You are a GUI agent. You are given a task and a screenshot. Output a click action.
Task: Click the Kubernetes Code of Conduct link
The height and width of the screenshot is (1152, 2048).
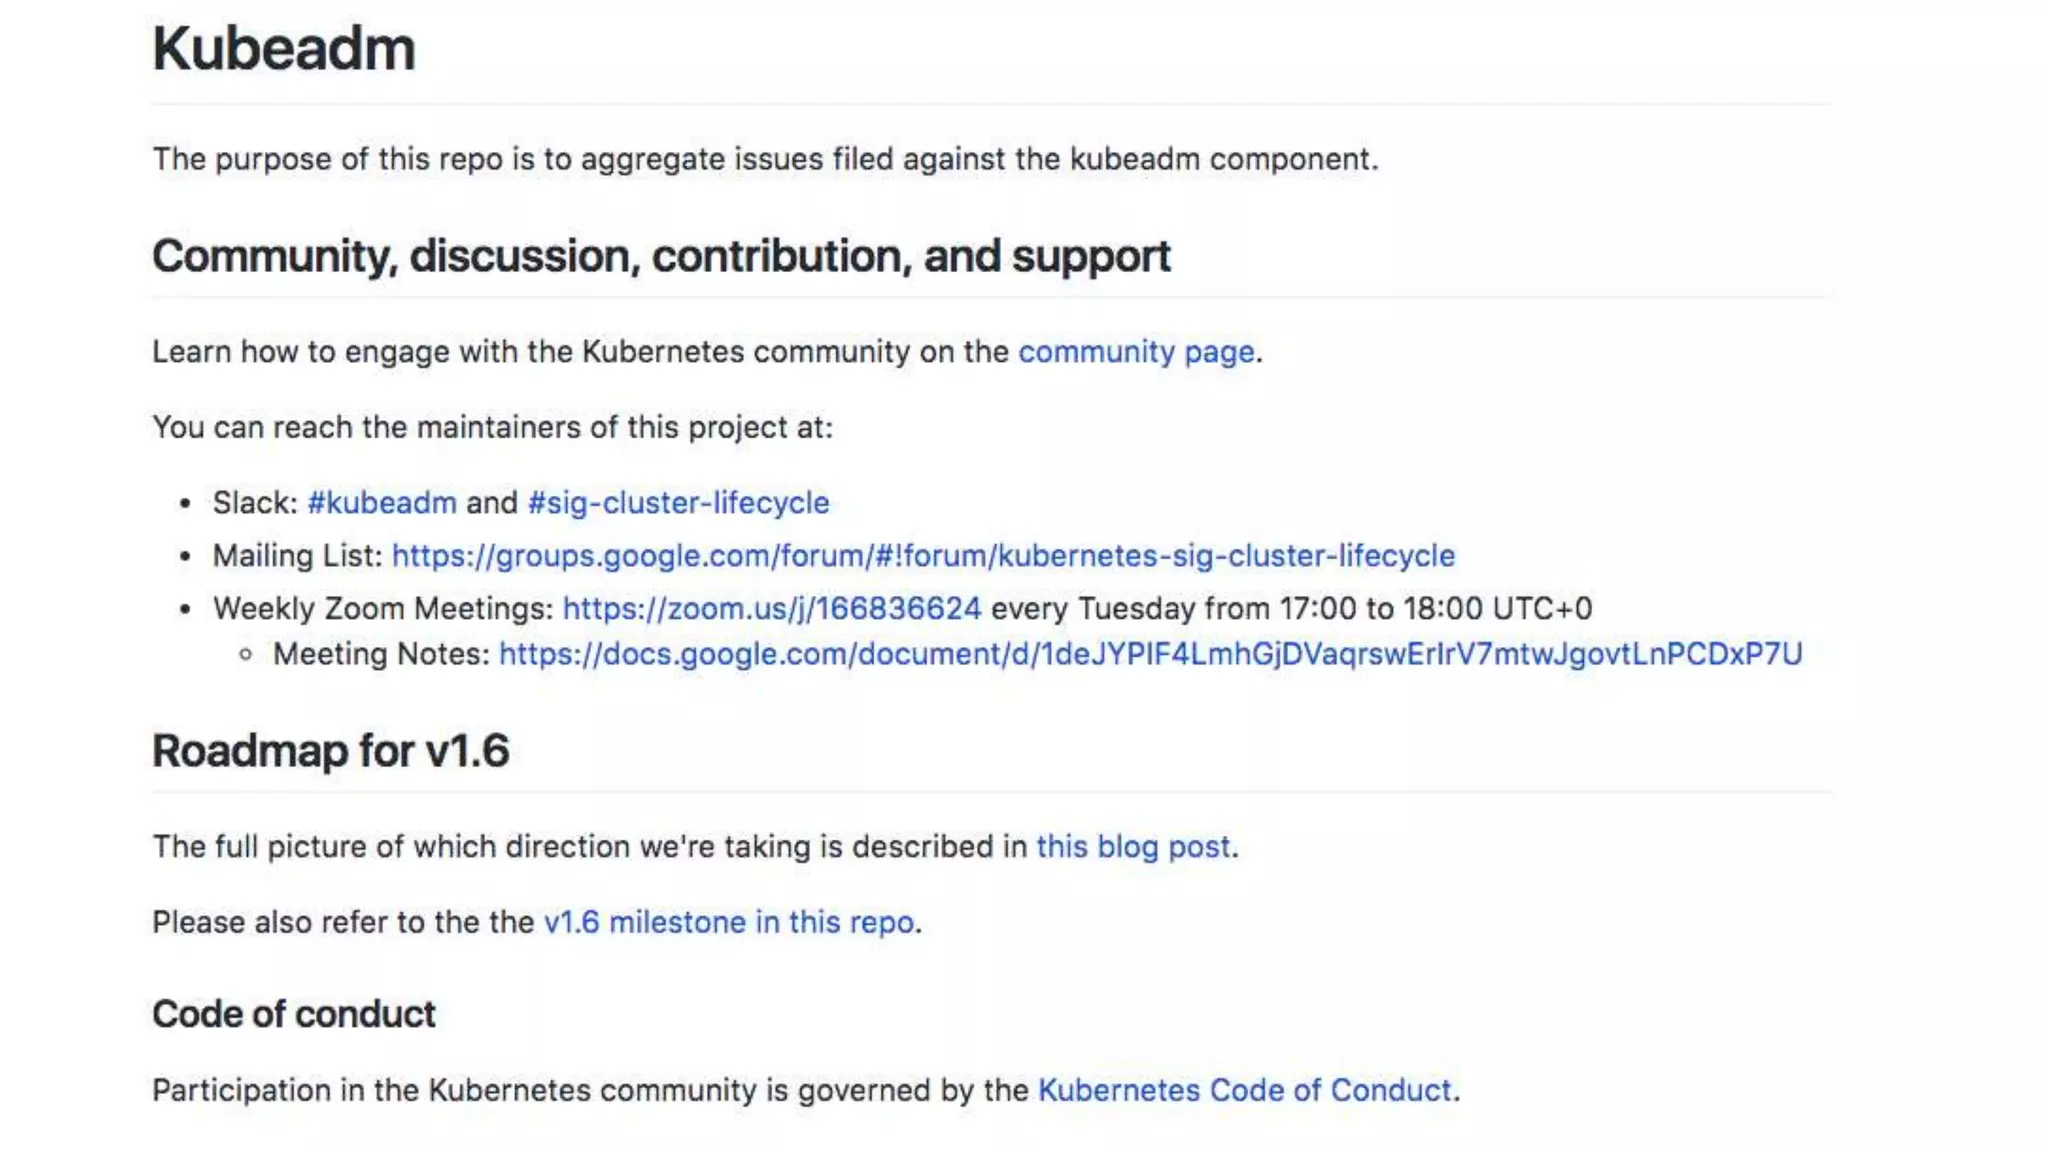1244,1090
